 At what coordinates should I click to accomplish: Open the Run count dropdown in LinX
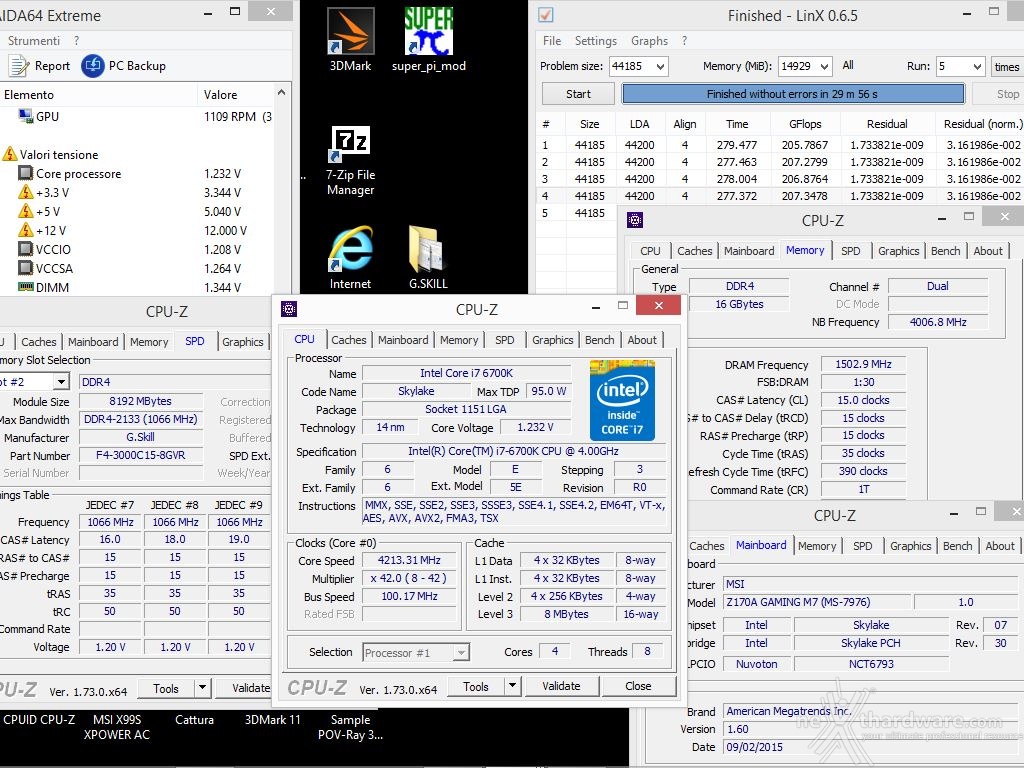click(x=977, y=67)
